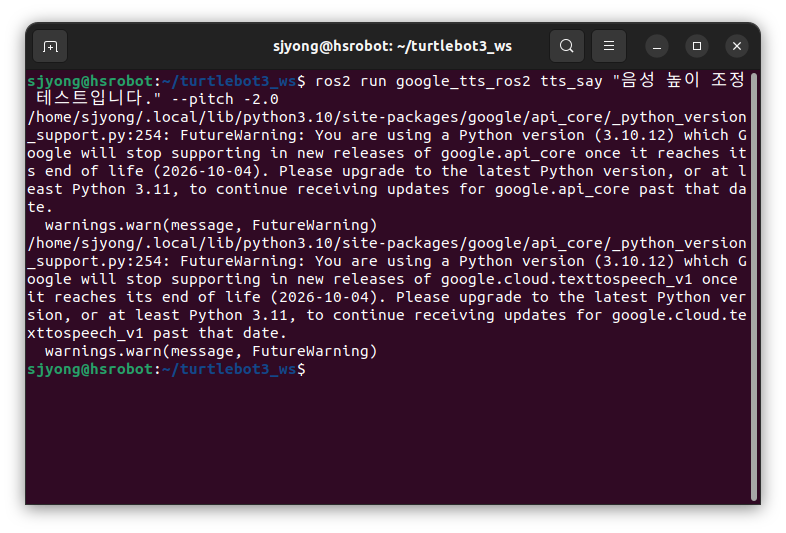Click the tts_say word in the command

click(x=571, y=81)
